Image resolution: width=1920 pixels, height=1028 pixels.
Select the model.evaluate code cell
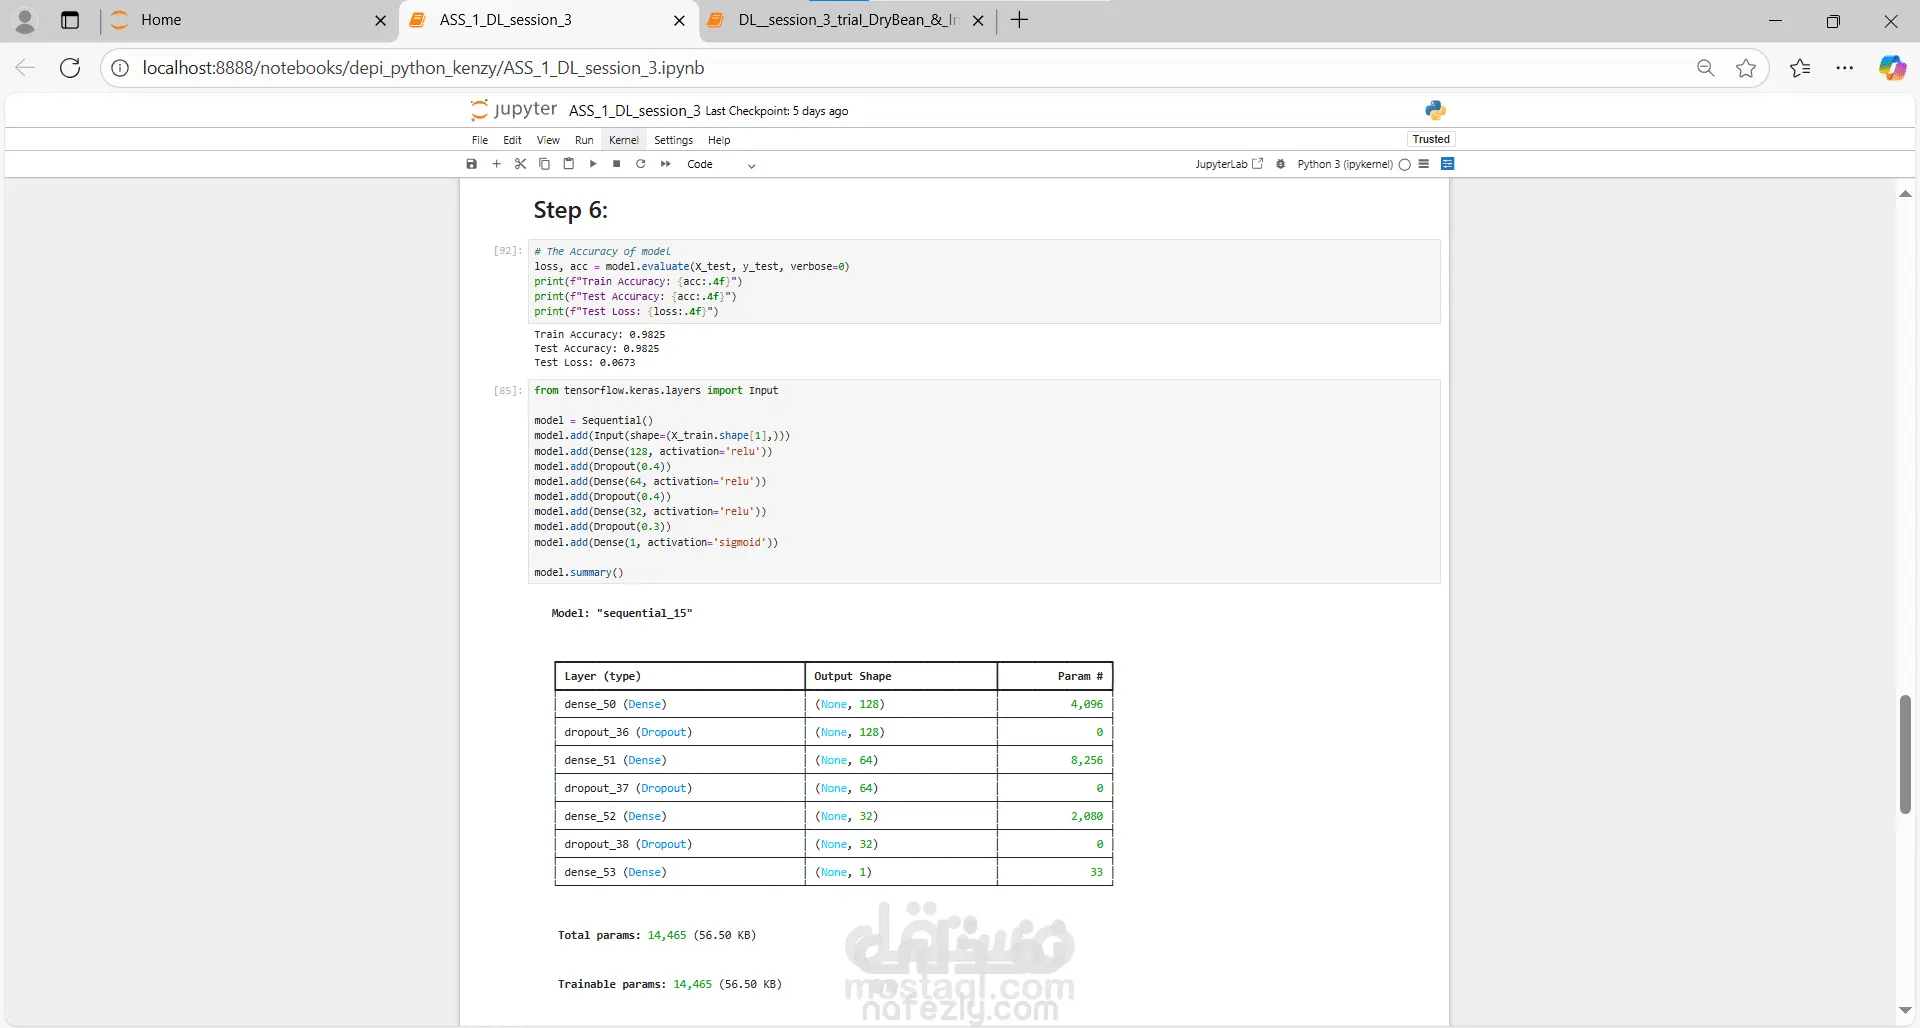(984, 281)
